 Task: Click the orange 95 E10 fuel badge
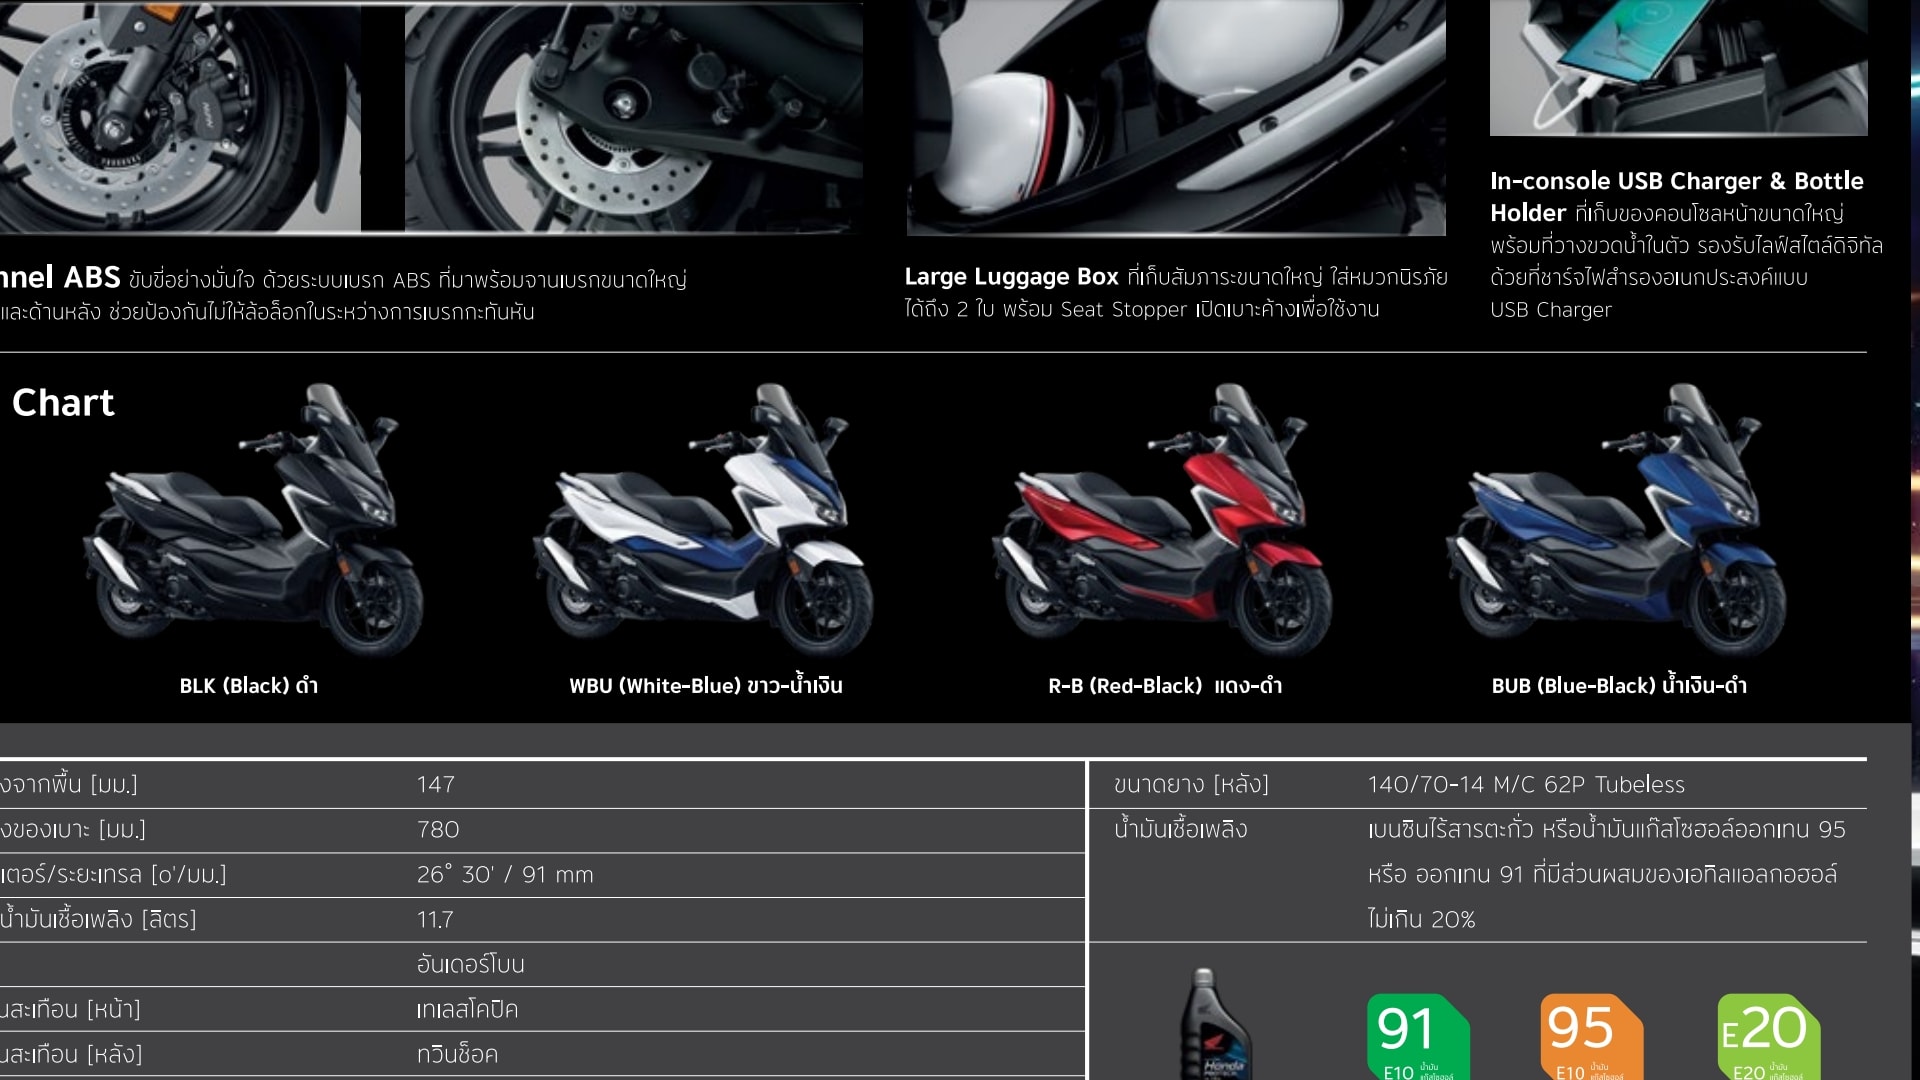click(1590, 1036)
